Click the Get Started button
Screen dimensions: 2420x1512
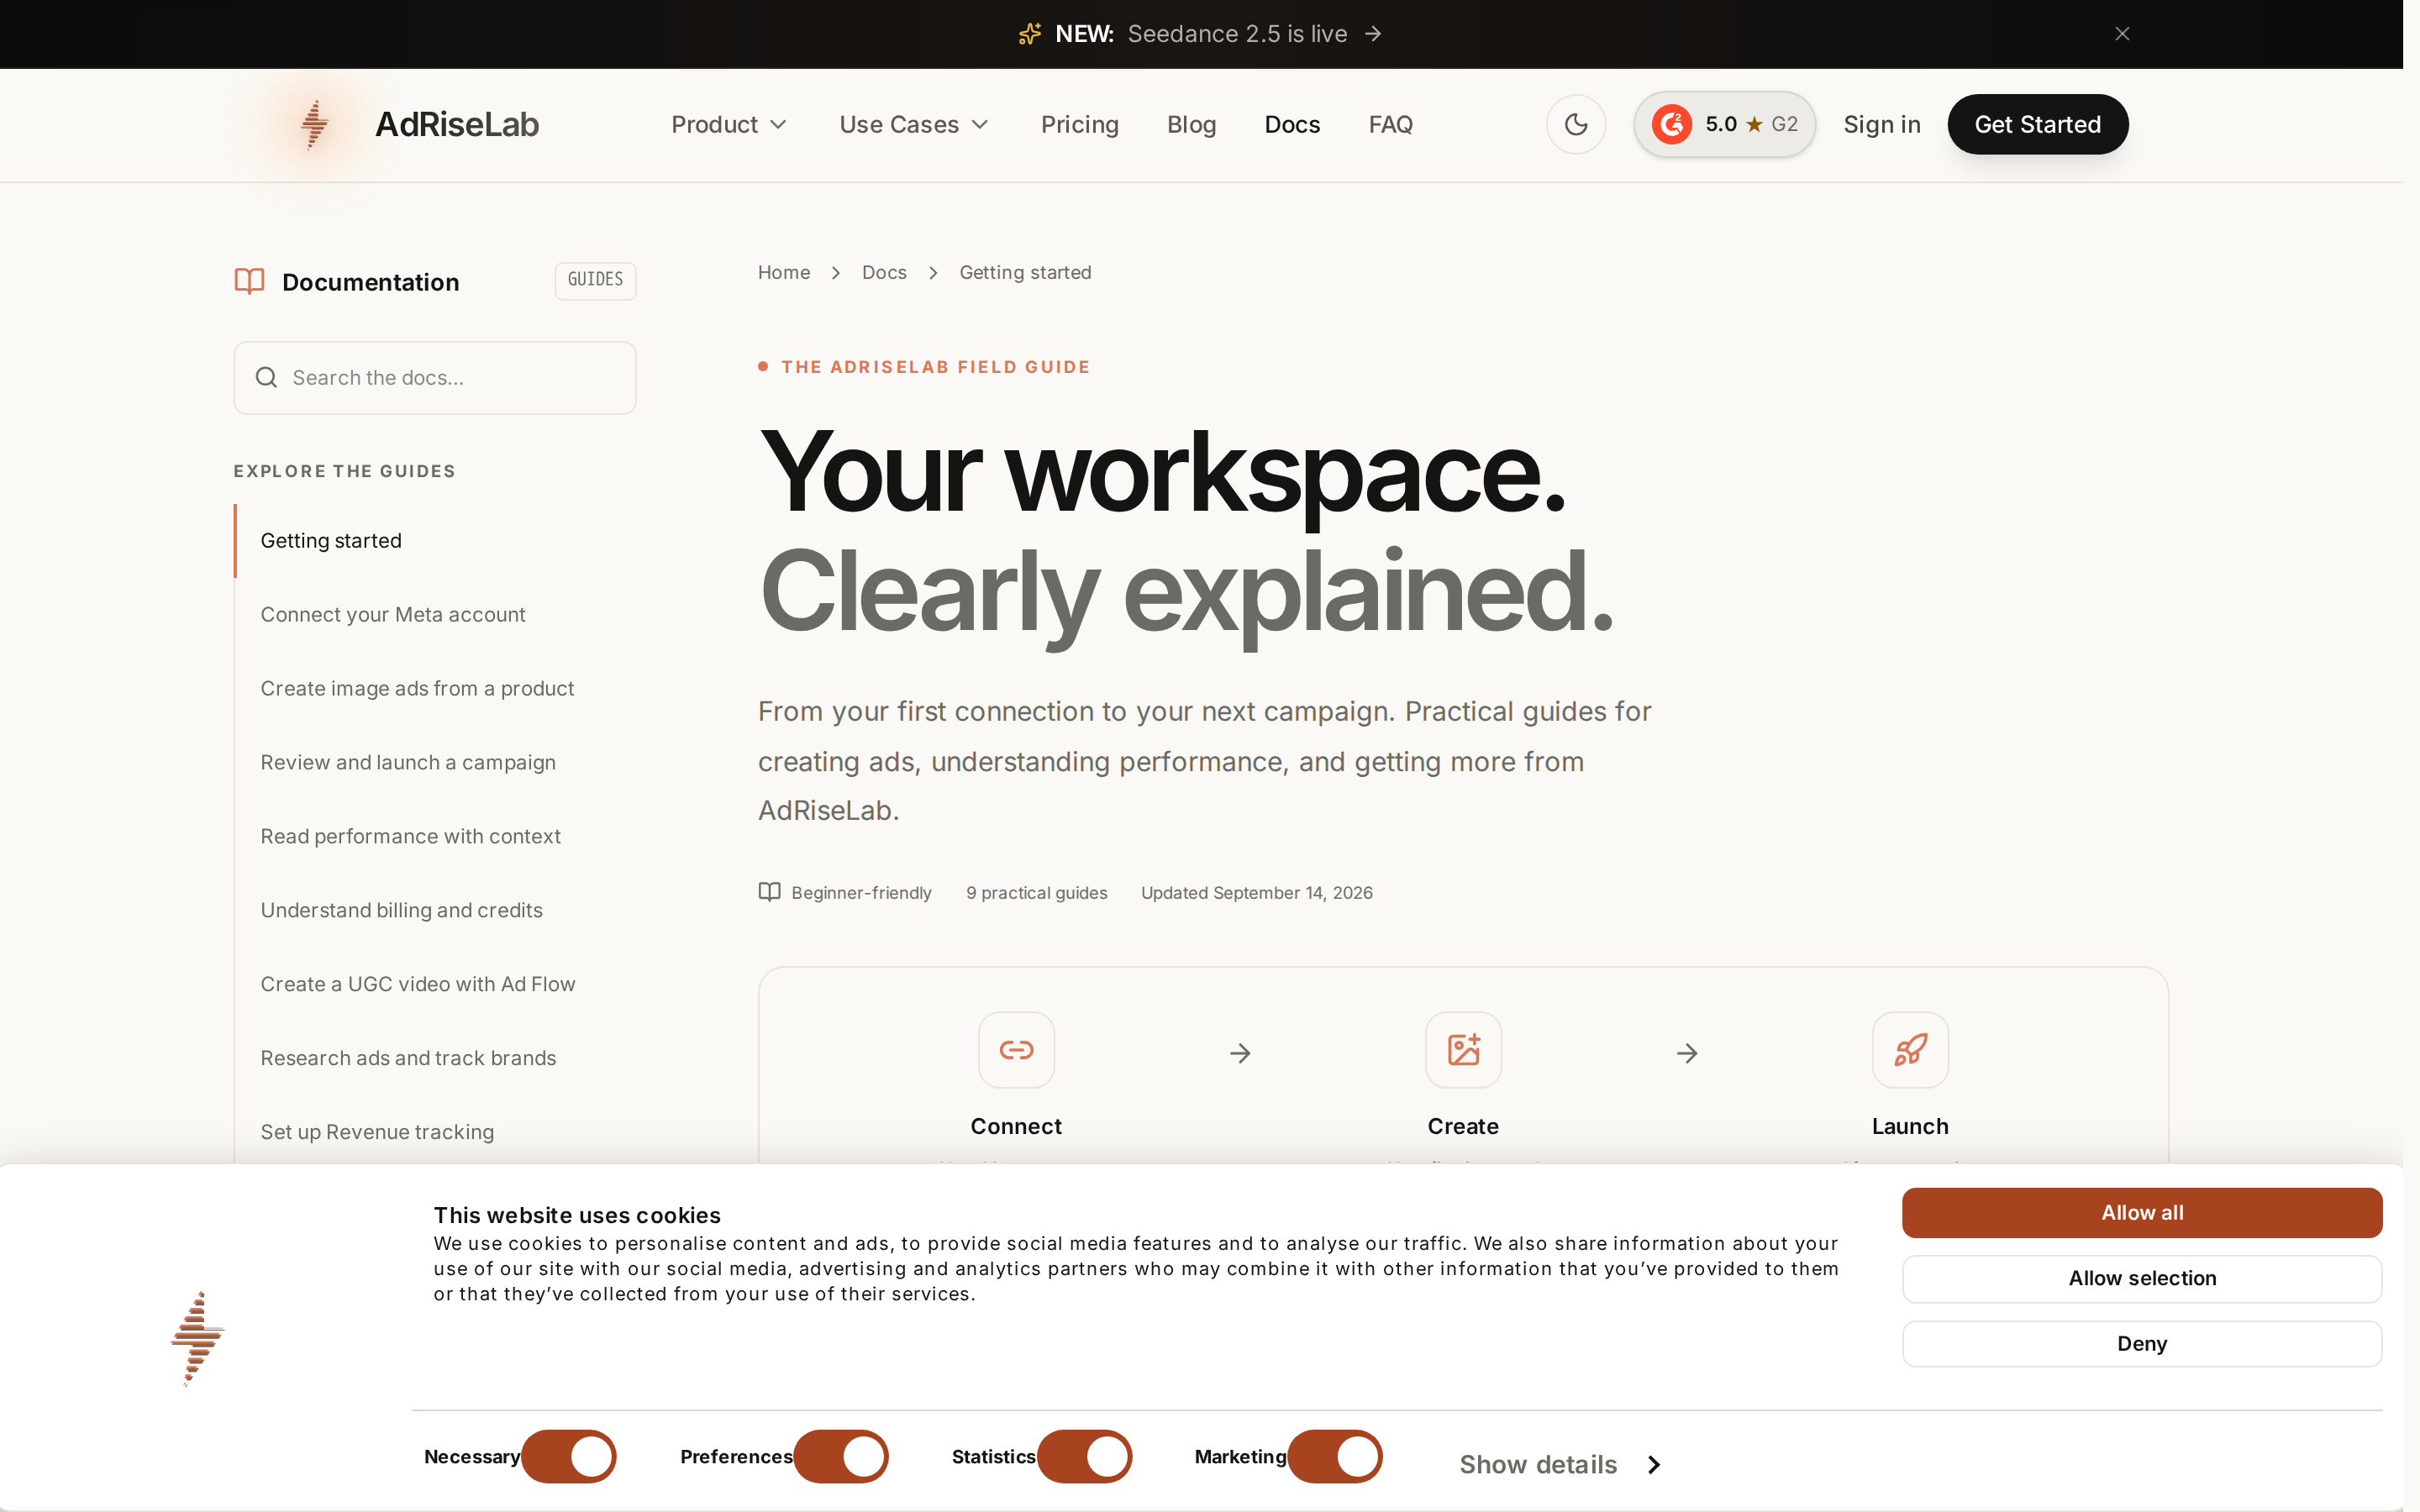[2037, 124]
